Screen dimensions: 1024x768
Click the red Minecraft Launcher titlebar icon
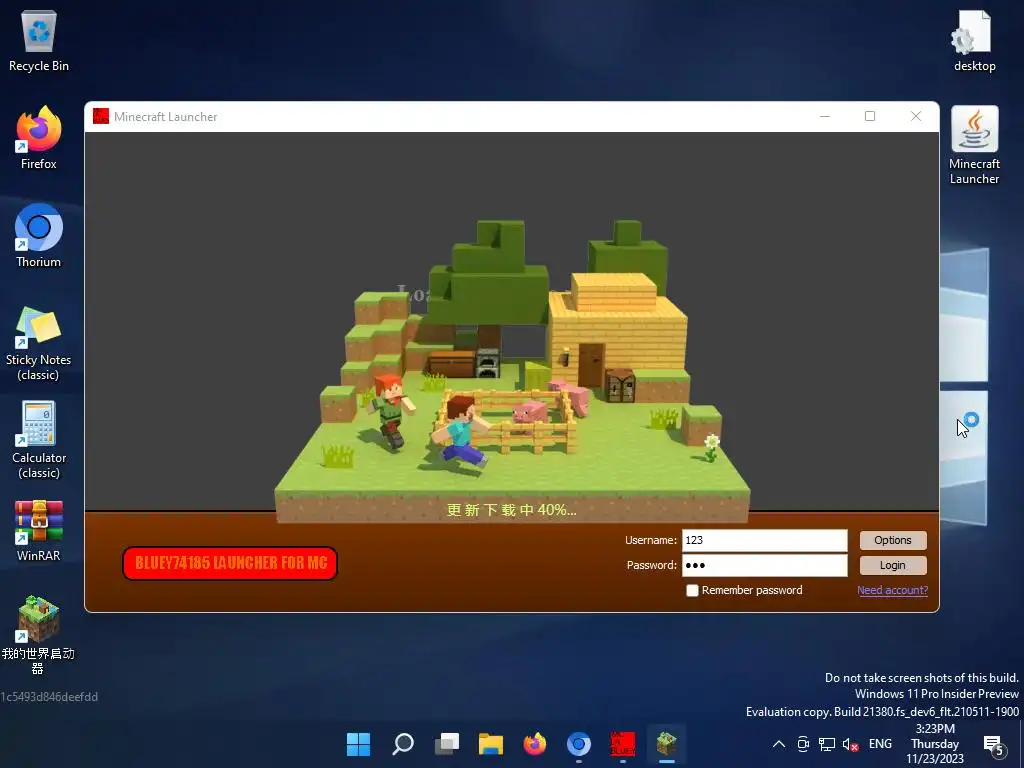pyautogui.click(x=101, y=116)
